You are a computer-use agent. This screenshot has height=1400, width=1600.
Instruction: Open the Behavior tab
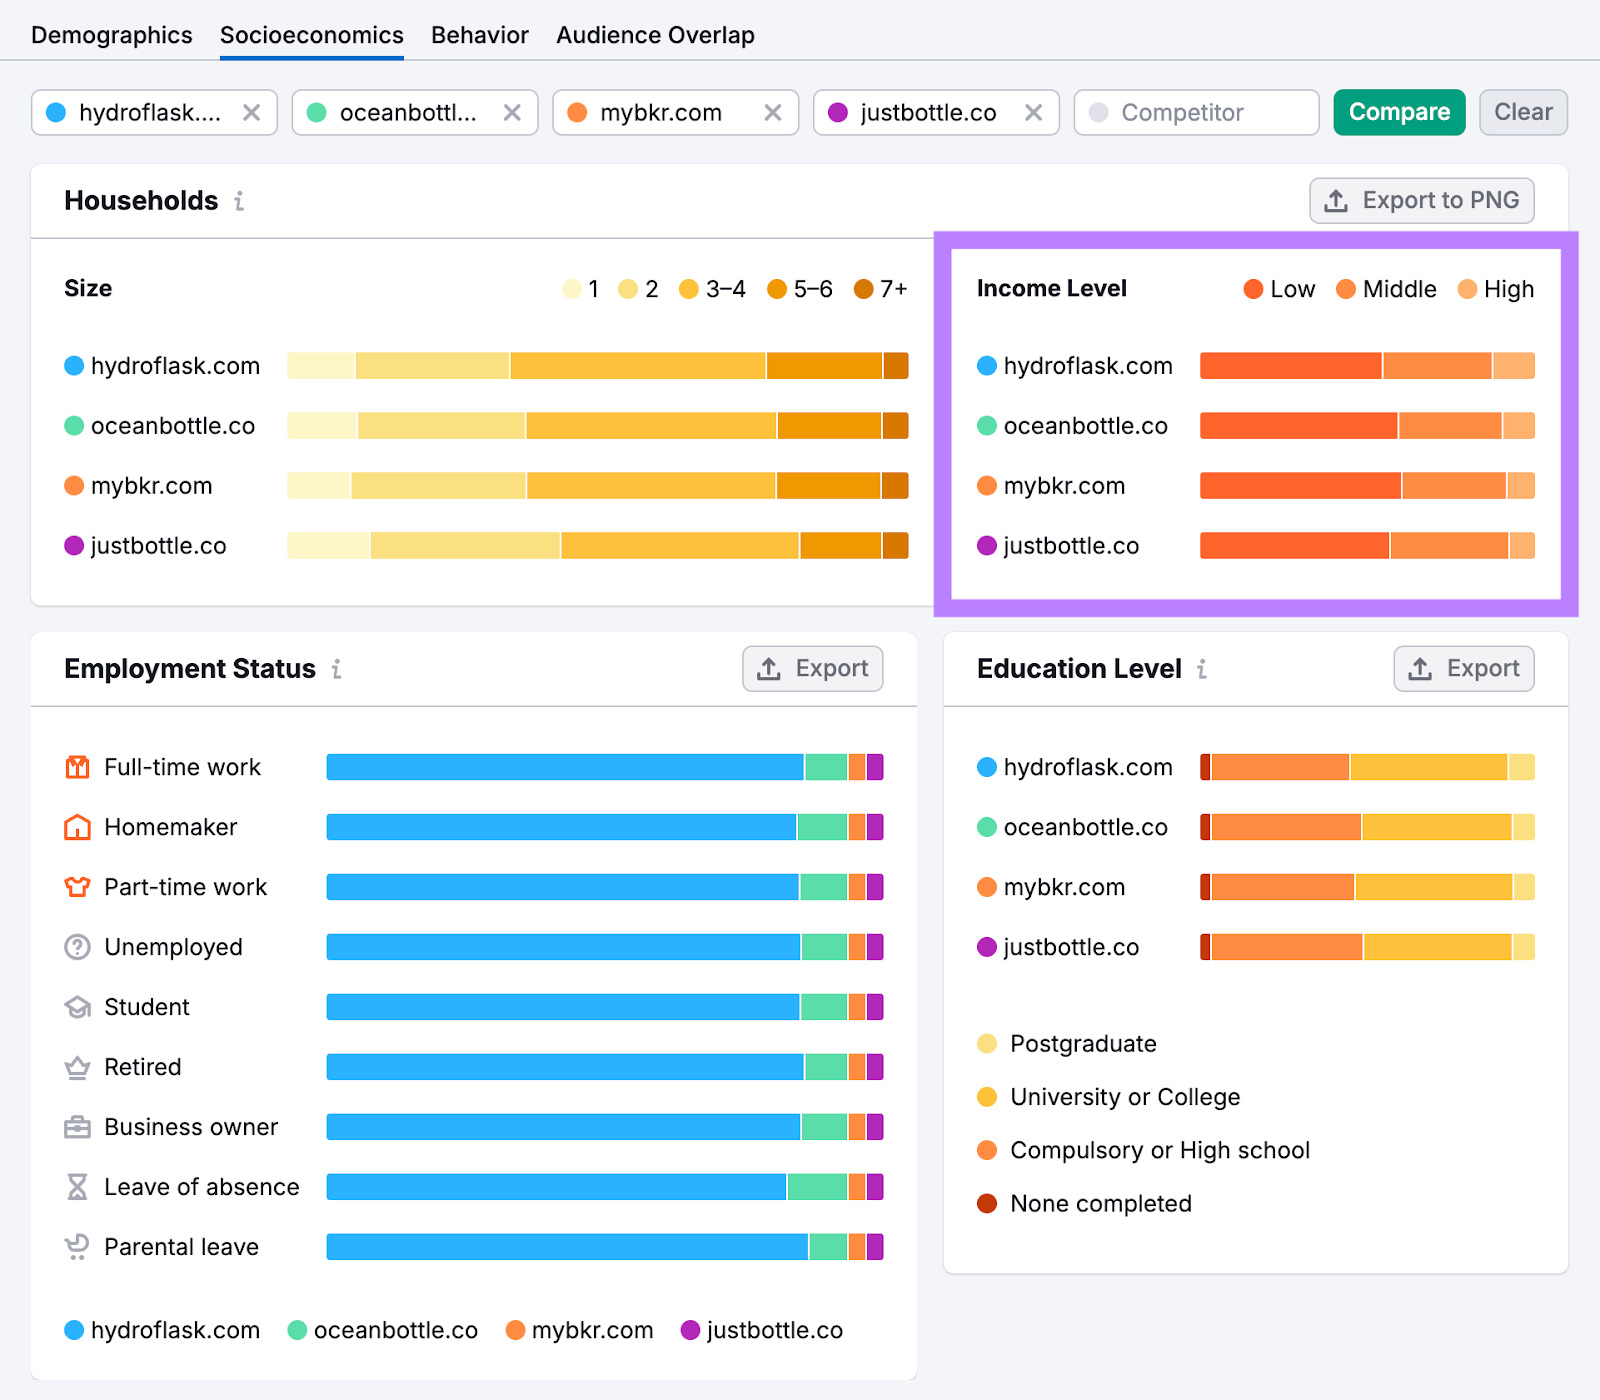479,35
